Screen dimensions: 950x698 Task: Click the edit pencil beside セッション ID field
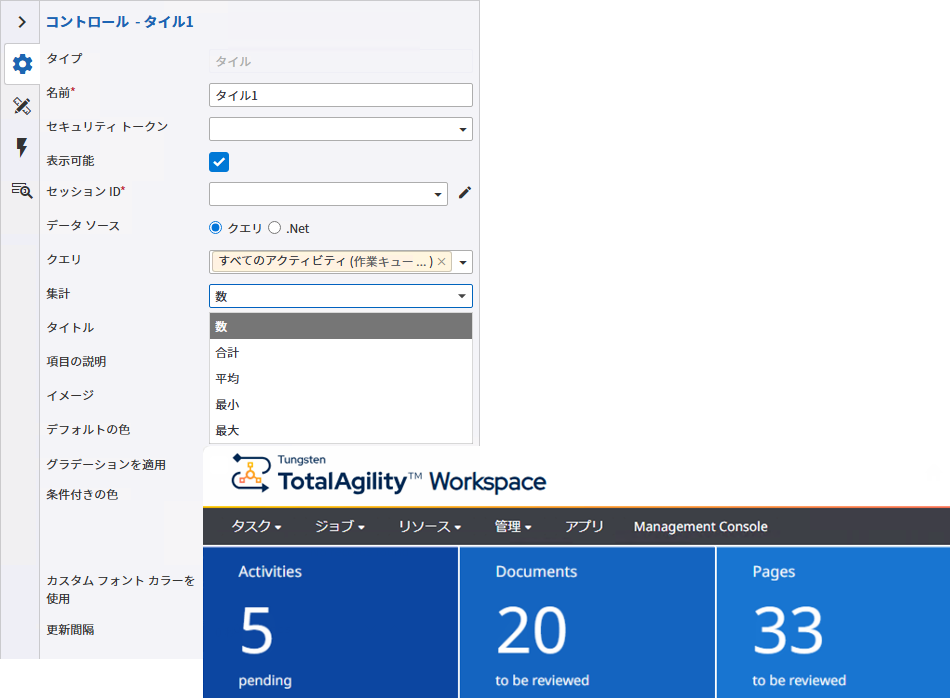(x=463, y=193)
